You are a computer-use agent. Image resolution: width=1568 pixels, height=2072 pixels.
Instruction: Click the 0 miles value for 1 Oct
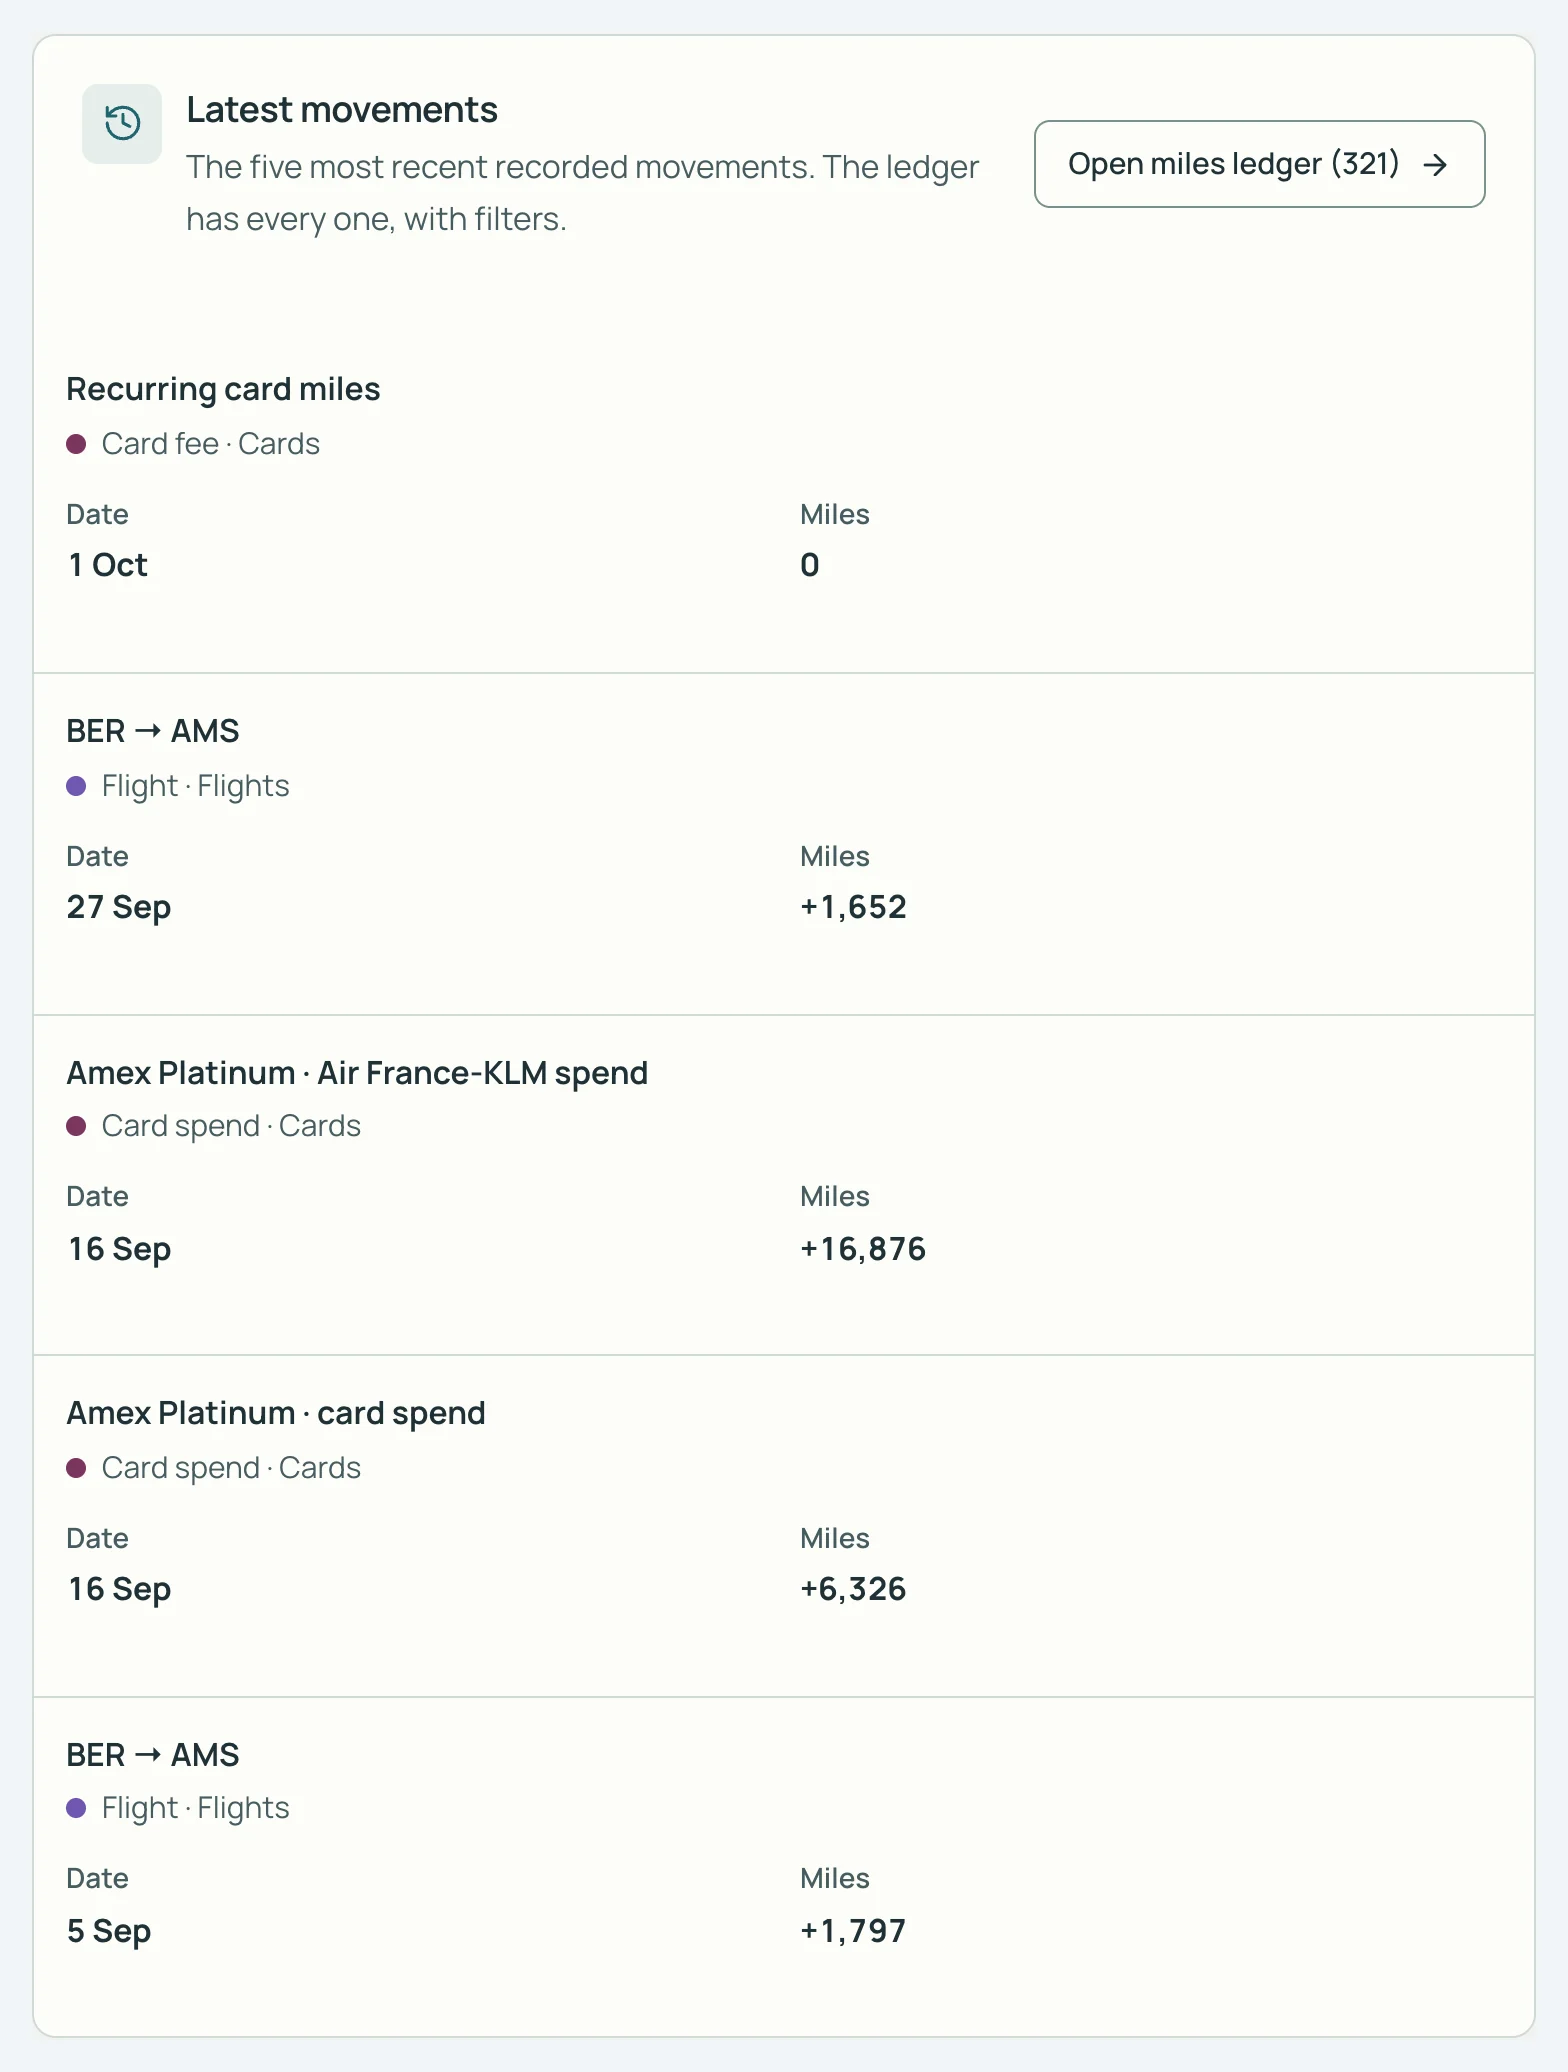[810, 565]
